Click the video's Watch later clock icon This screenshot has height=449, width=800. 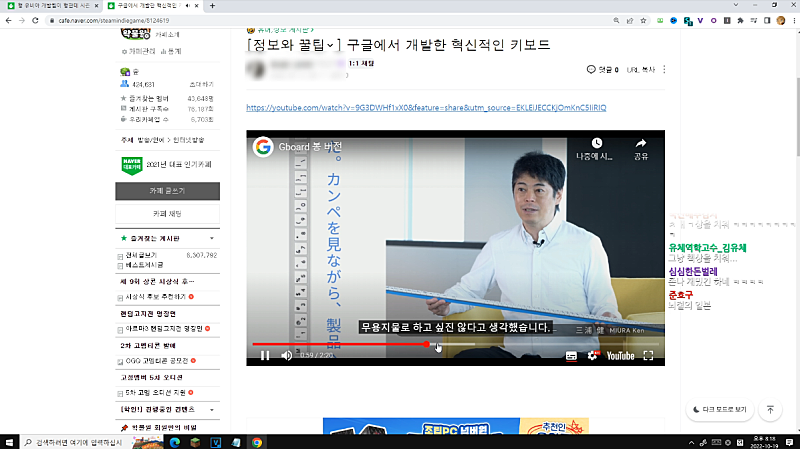pyautogui.click(x=596, y=143)
